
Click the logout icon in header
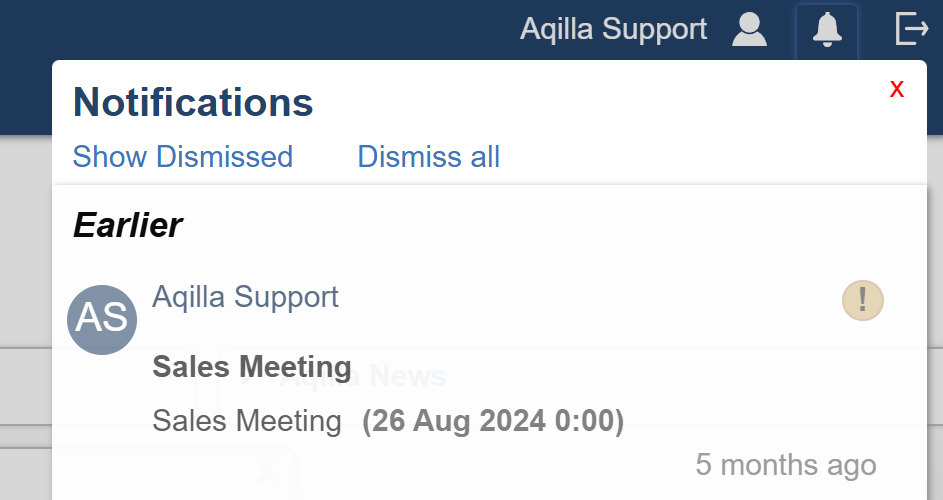tap(911, 29)
